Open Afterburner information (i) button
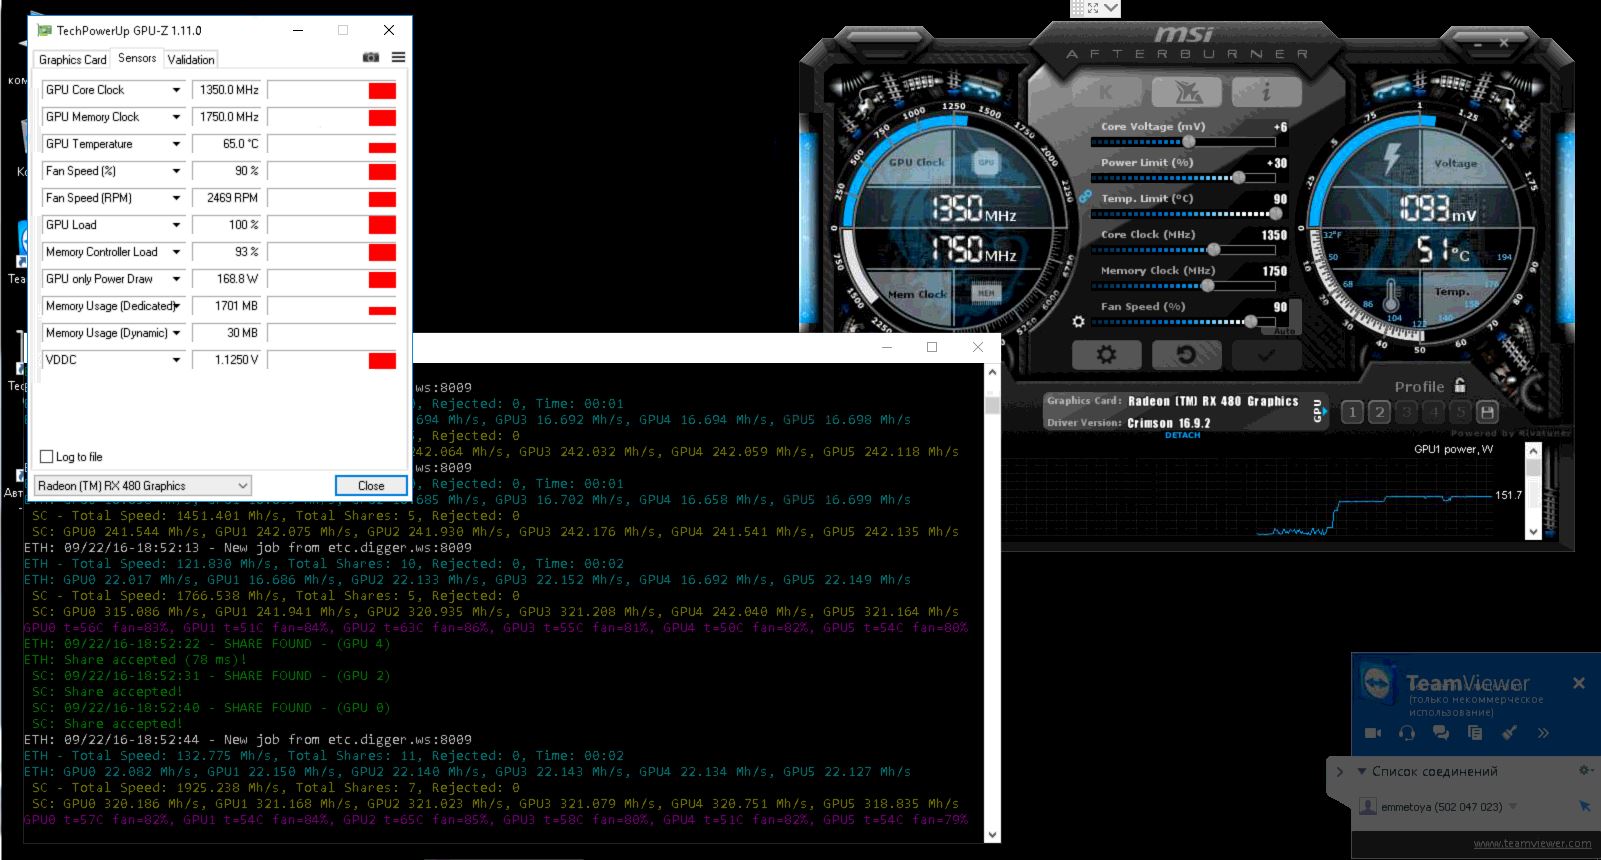Image resolution: width=1601 pixels, height=860 pixels. tap(1266, 92)
